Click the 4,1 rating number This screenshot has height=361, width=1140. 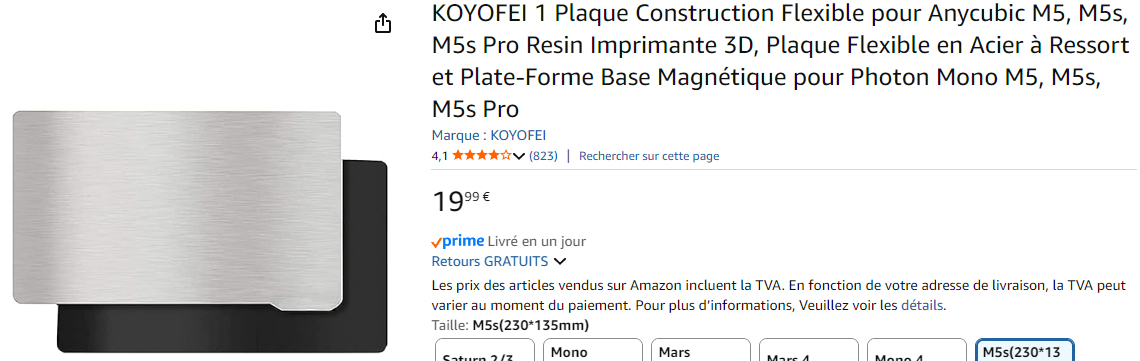tap(440, 156)
